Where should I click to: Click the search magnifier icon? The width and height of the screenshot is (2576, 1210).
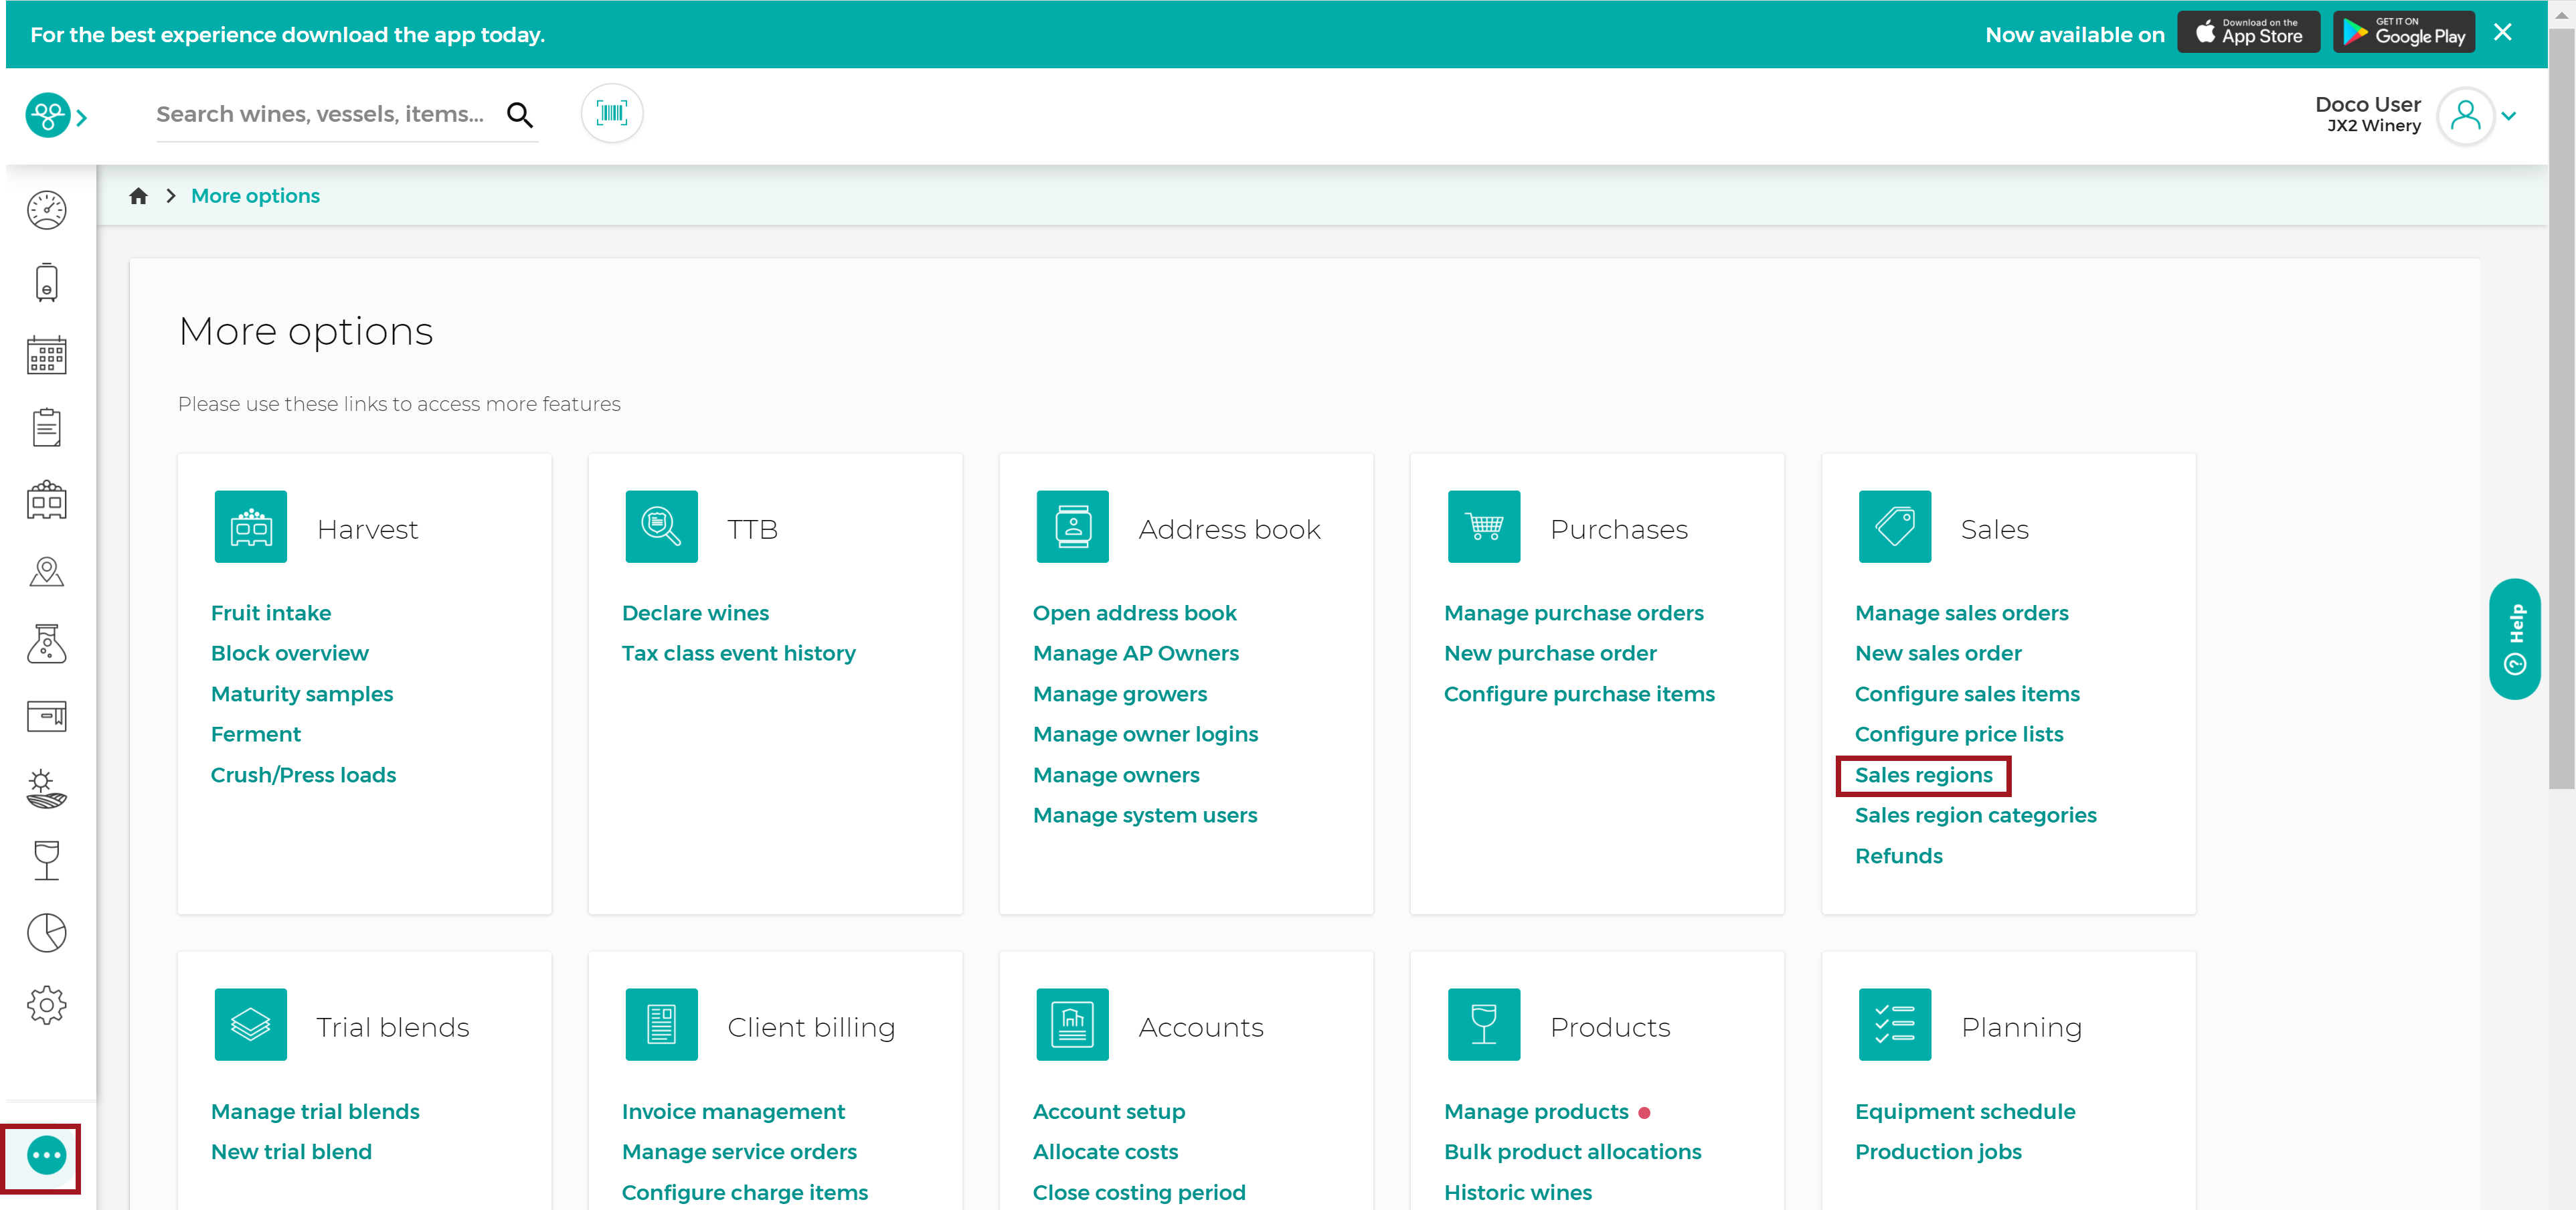click(520, 115)
